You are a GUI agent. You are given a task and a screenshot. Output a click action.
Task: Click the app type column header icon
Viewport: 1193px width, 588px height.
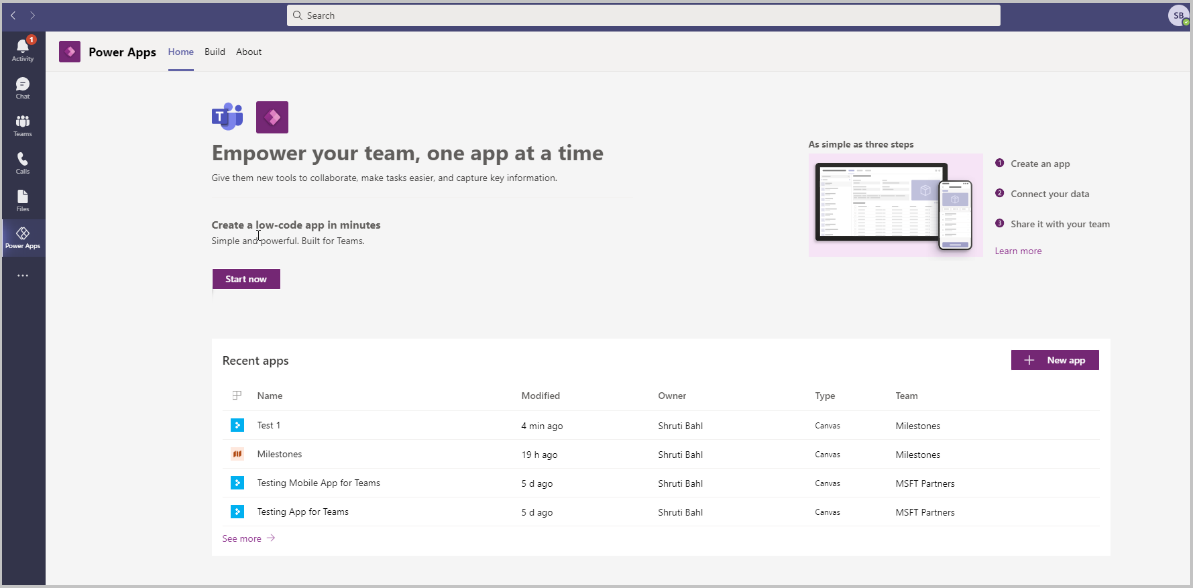pos(237,396)
